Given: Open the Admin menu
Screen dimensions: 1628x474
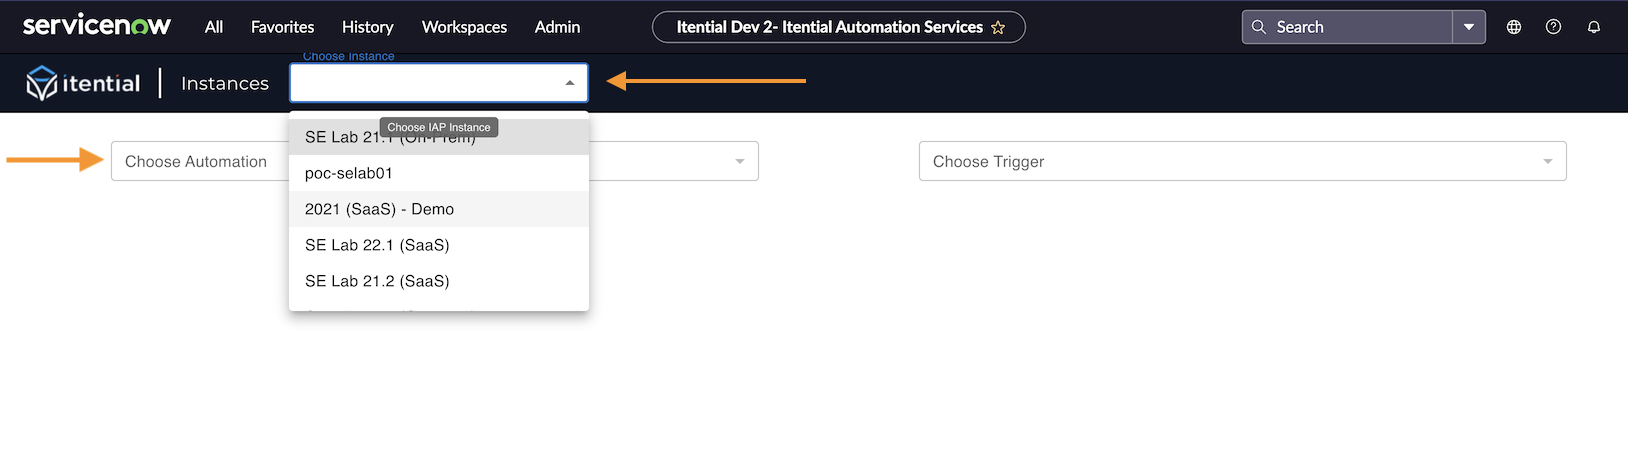Looking at the screenshot, I should (x=557, y=27).
